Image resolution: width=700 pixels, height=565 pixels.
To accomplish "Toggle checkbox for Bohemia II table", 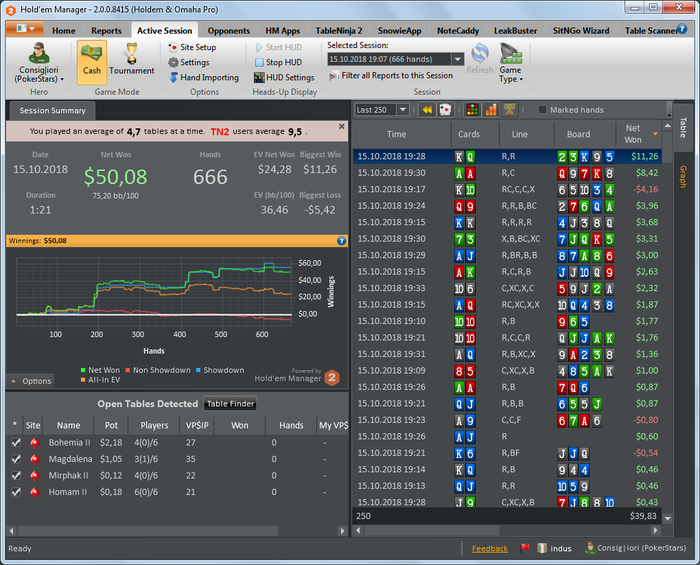I will [x=16, y=443].
